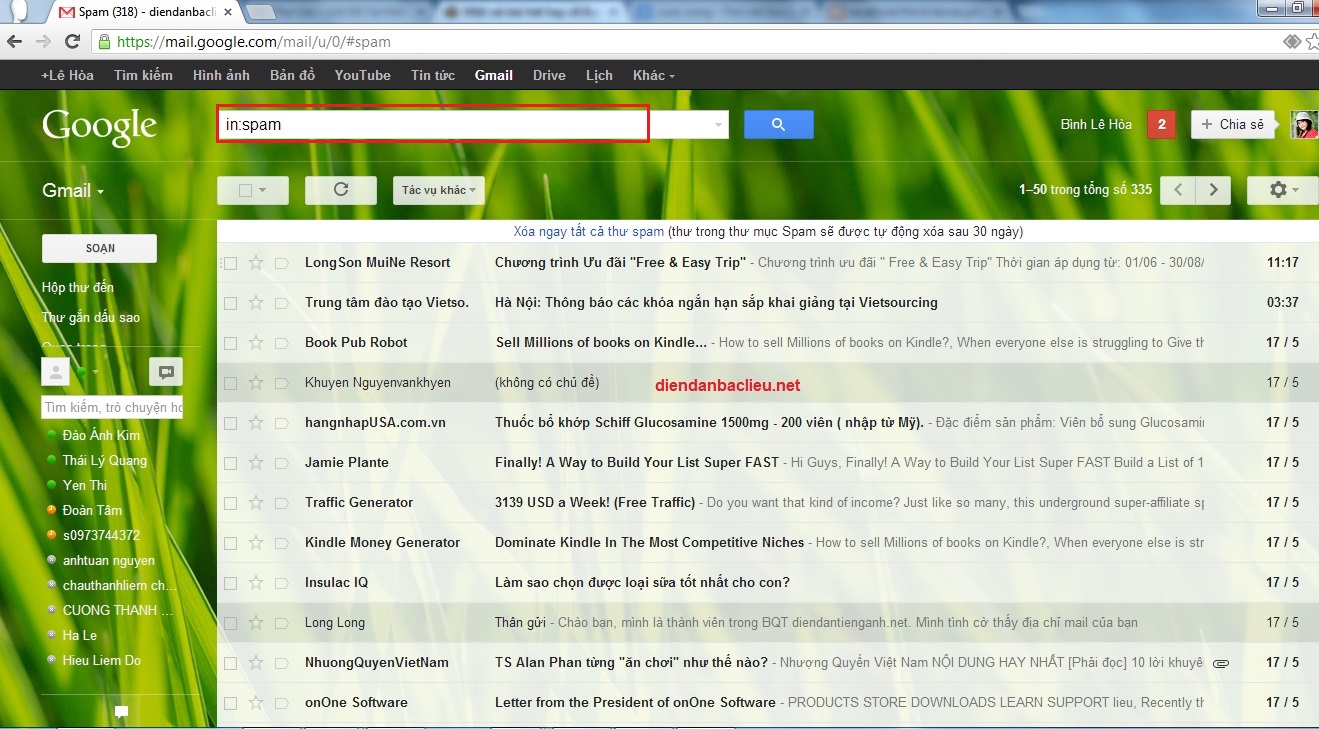Star the Book Pub Robot email
The height and width of the screenshot is (729, 1319).
click(256, 343)
